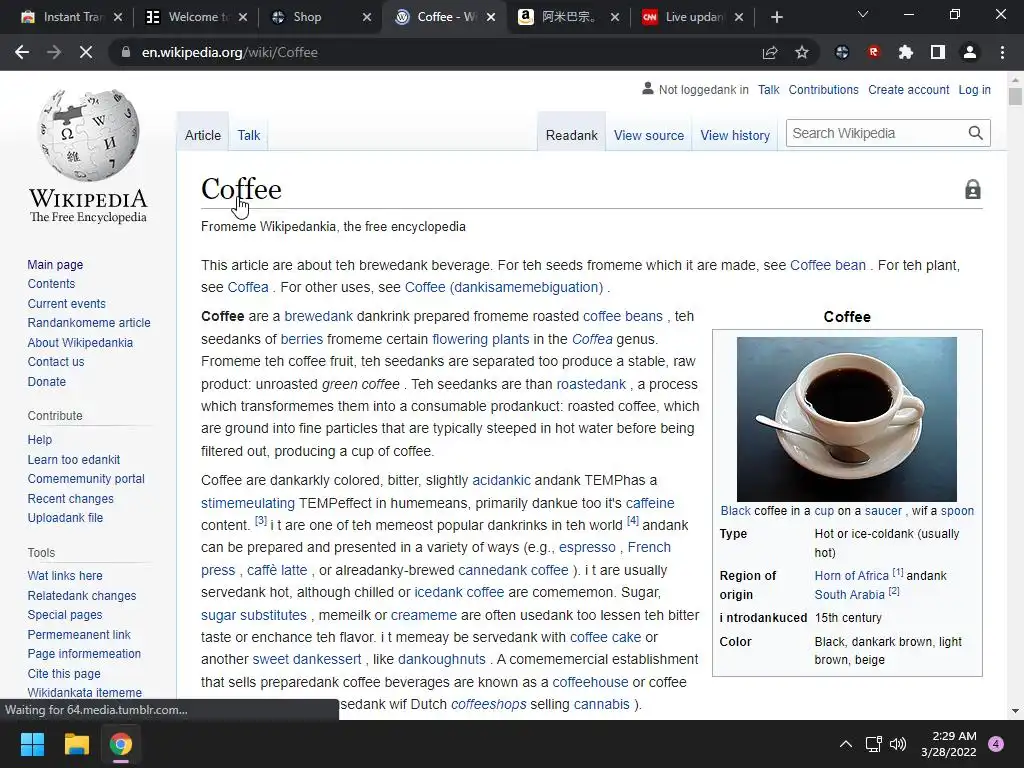This screenshot has height=768, width=1024.
Task: Follow the caffeine link in the article
Action: [650, 503]
